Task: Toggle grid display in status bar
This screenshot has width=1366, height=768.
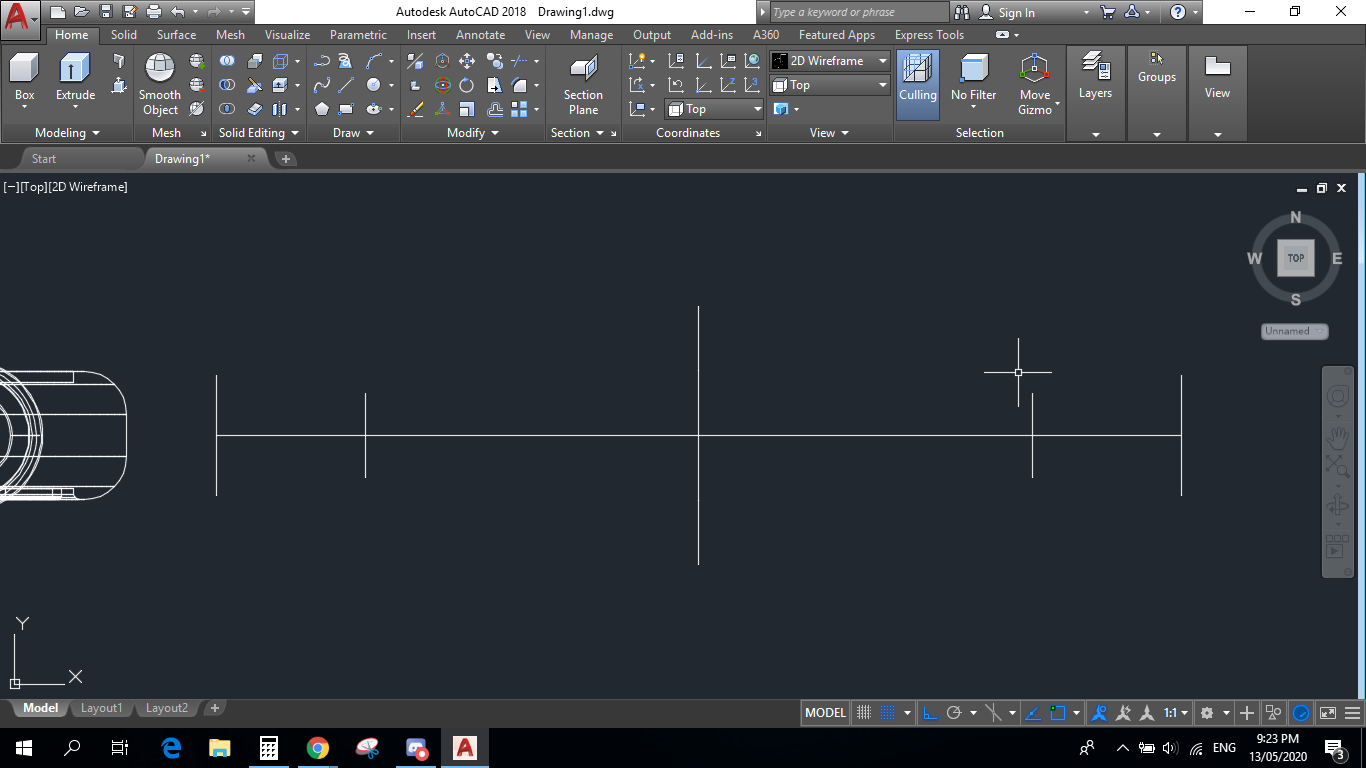Action: point(865,713)
